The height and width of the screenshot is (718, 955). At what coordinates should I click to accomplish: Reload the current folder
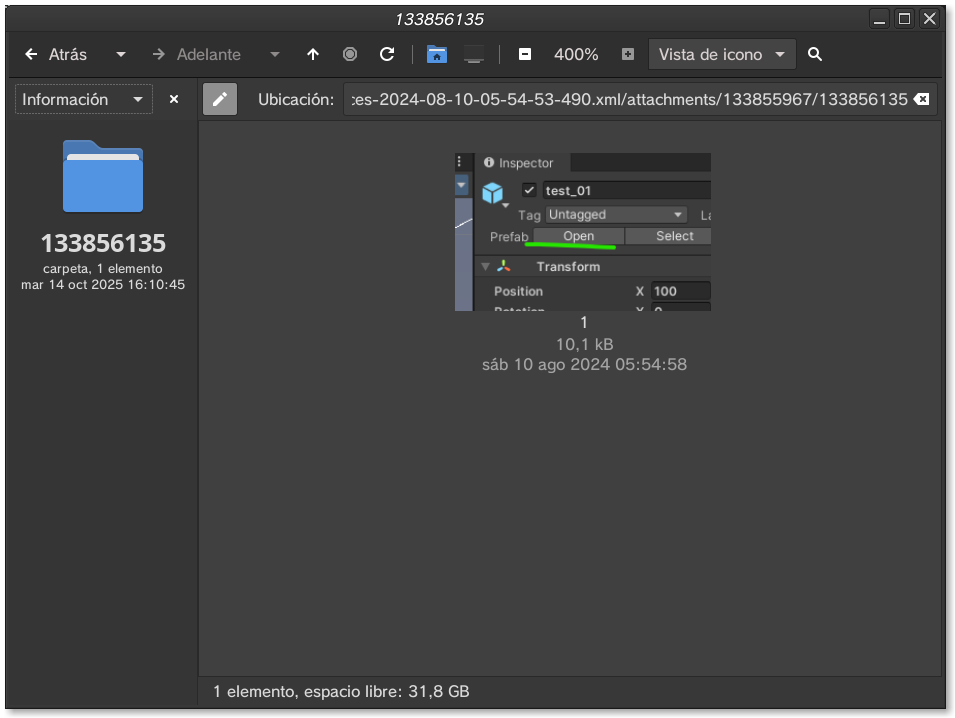387,55
